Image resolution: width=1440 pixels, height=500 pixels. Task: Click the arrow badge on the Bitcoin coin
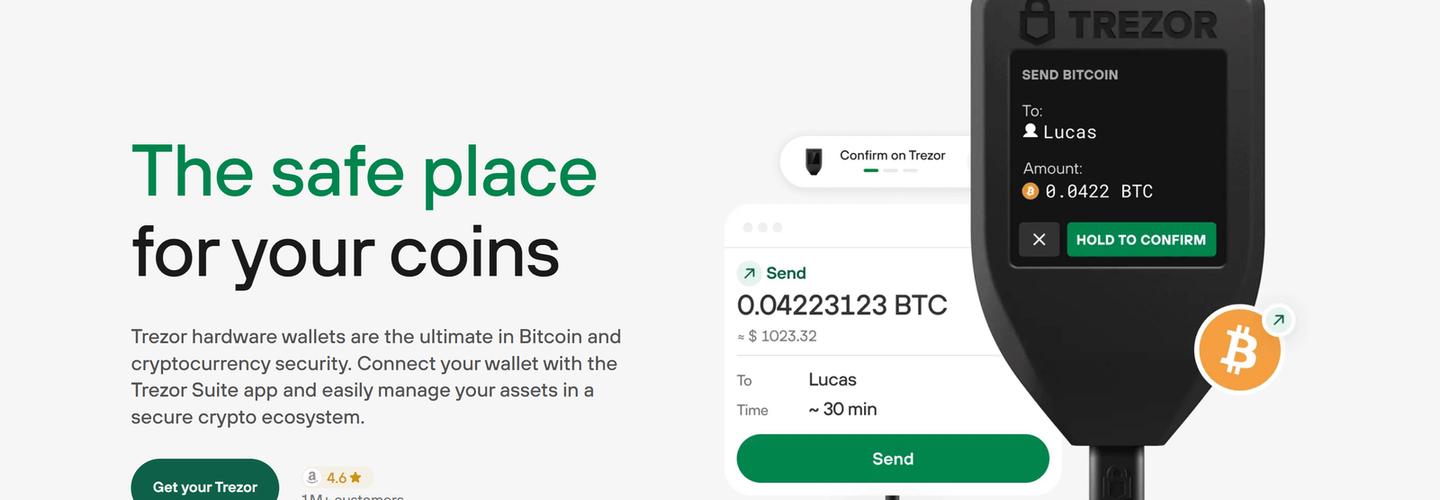click(x=1278, y=321)
